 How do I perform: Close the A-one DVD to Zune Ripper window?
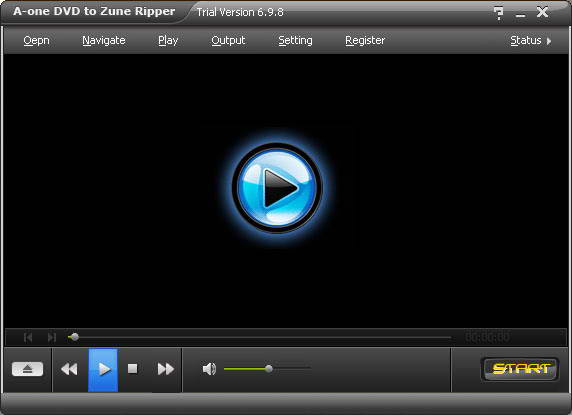coord(542,12)
